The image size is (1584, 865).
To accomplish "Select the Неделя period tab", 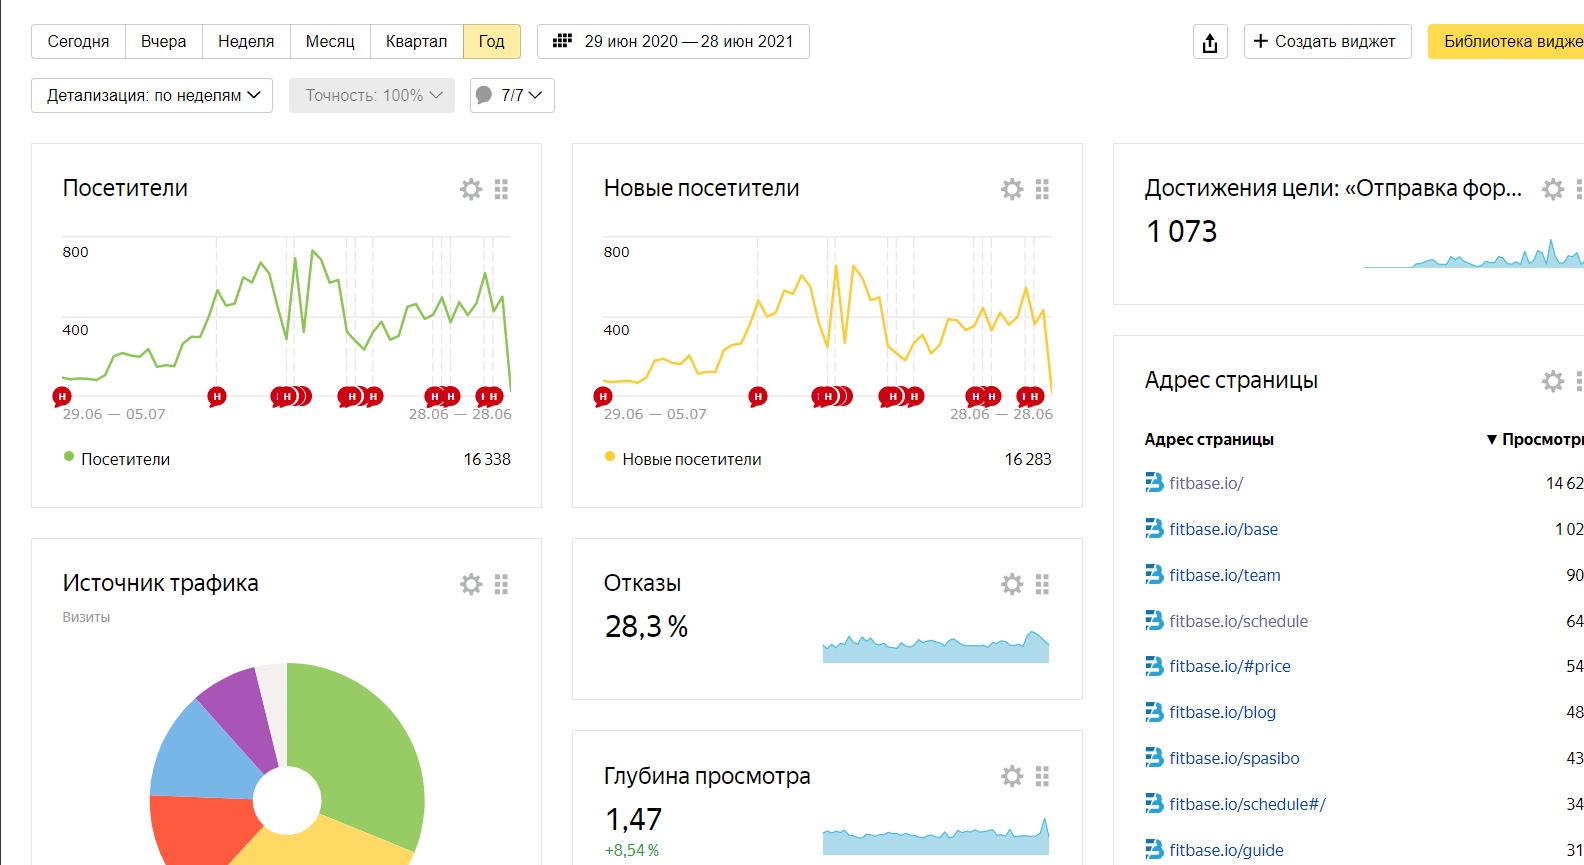I will [246, 42].
